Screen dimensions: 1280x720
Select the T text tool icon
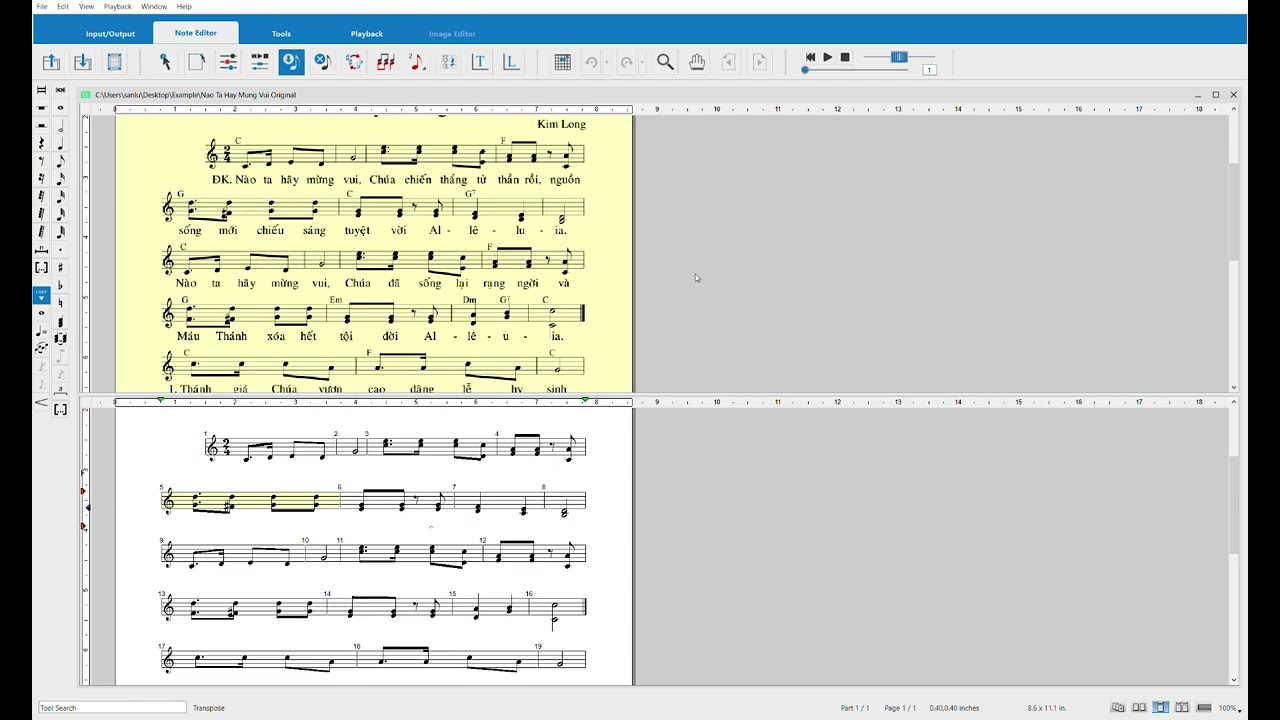[x=479, y=62]
